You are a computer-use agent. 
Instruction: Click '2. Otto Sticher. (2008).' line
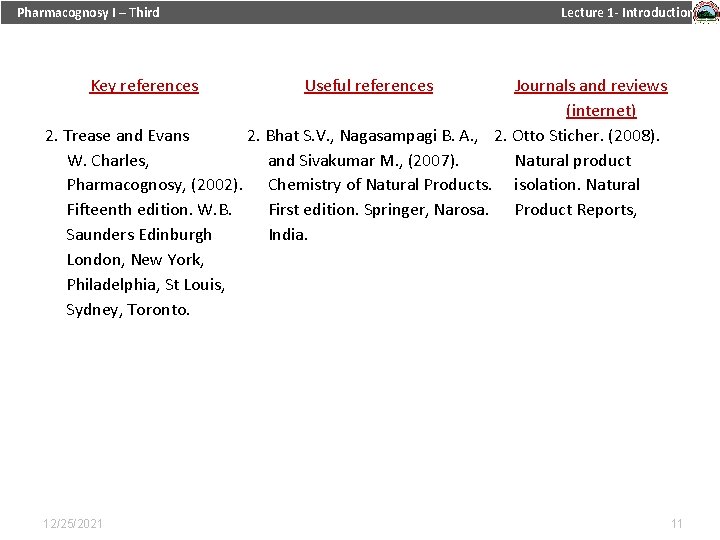click(577, 136)
